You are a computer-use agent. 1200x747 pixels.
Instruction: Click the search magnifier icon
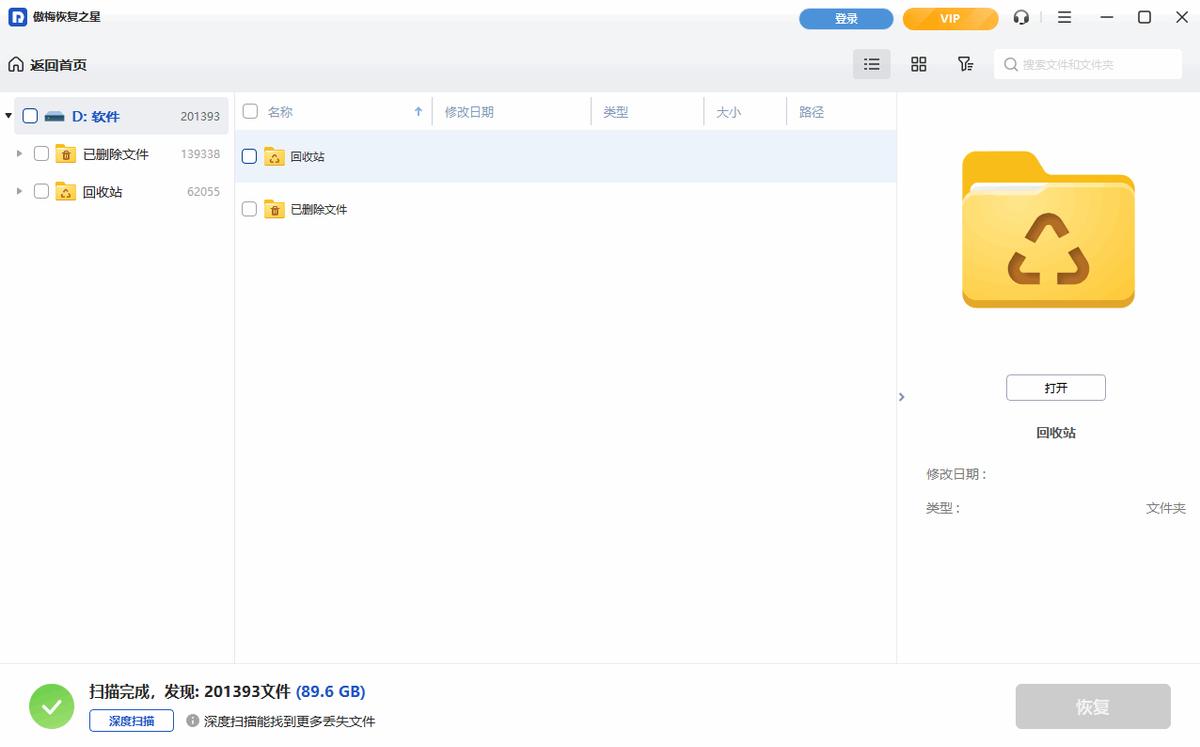point(1012,65)
